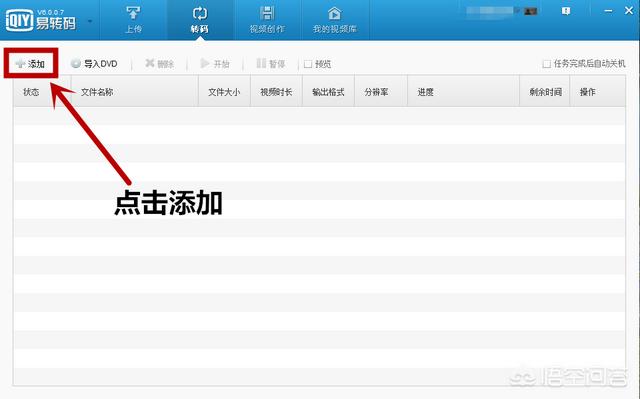Screen dimensions: 640x399
Task: Open the dropdown arrow next to 易转码 logo
Action: [90, 21]
